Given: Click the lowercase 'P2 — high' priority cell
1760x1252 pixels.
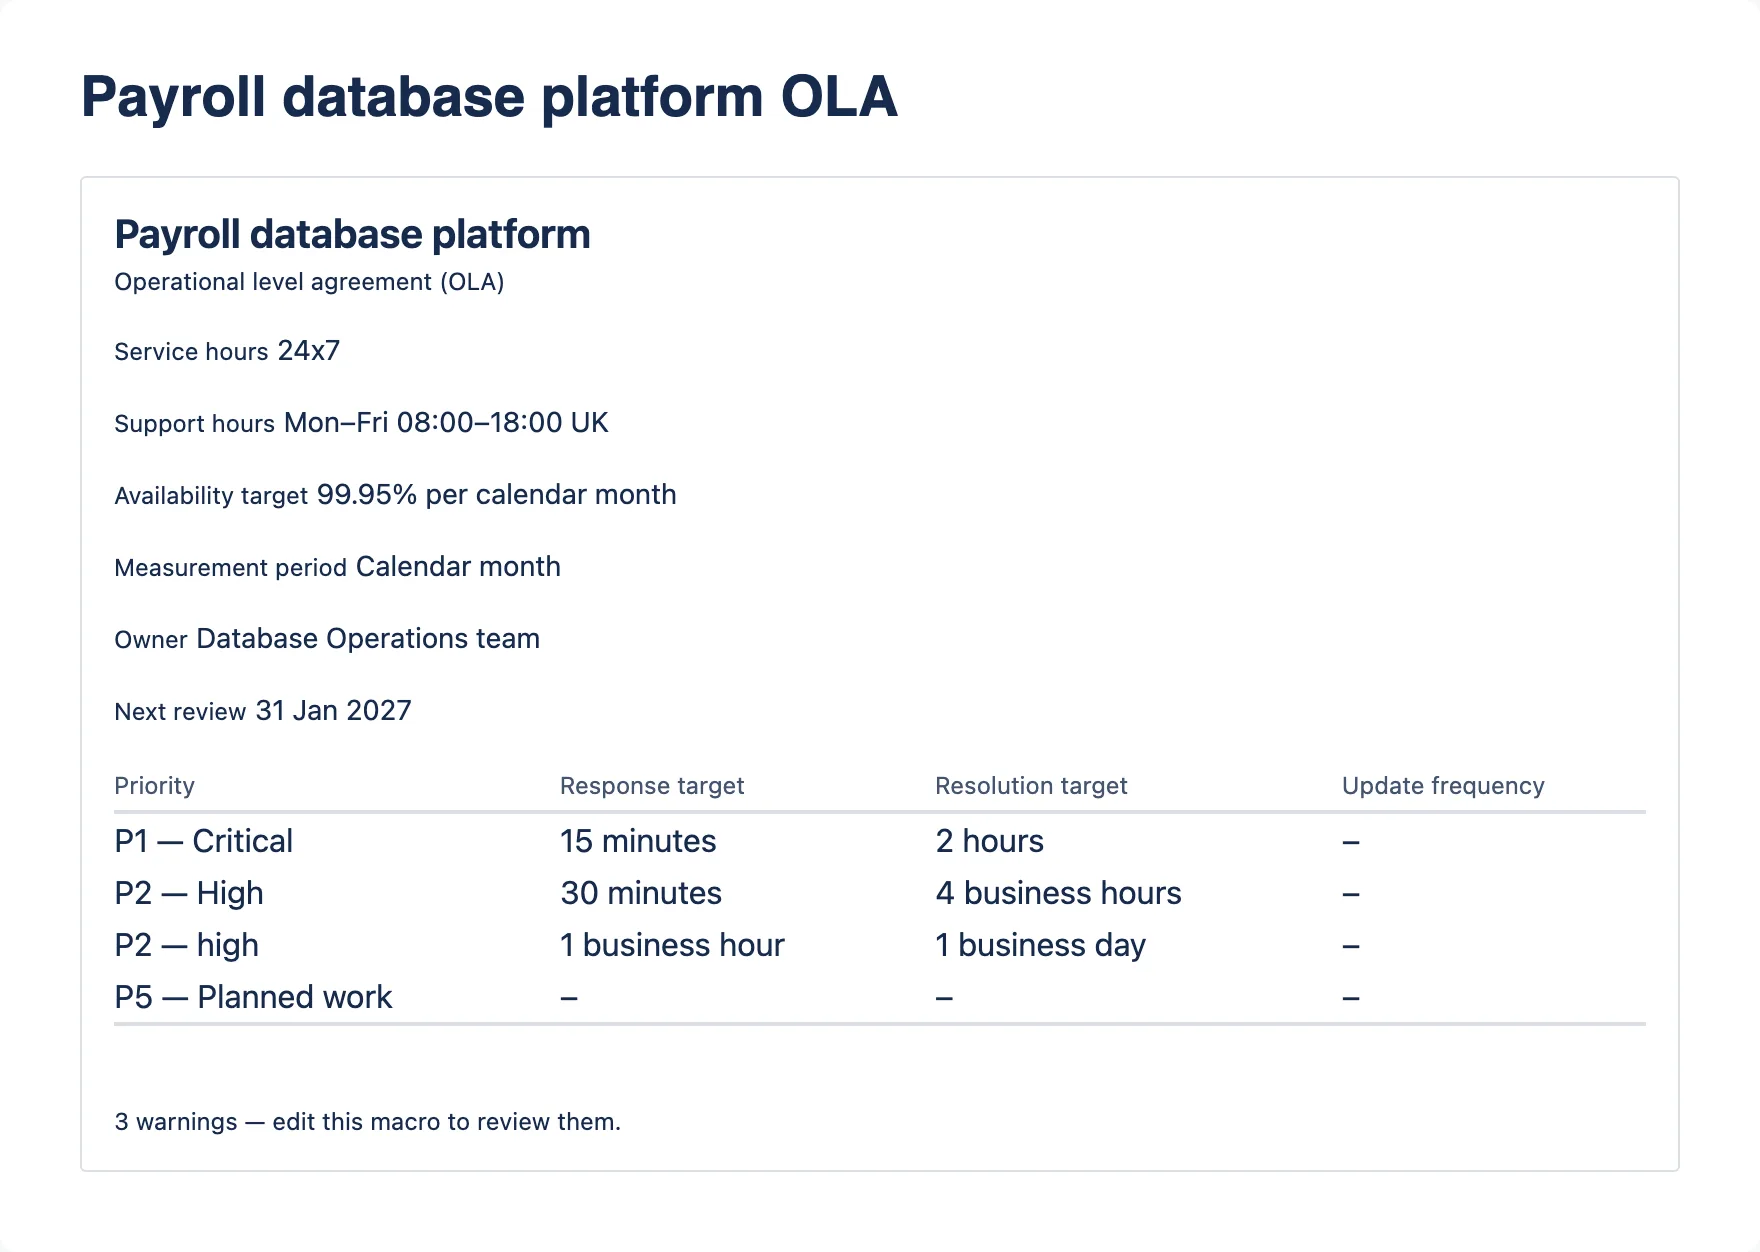Looking at the screenshot, I should 187,945.
